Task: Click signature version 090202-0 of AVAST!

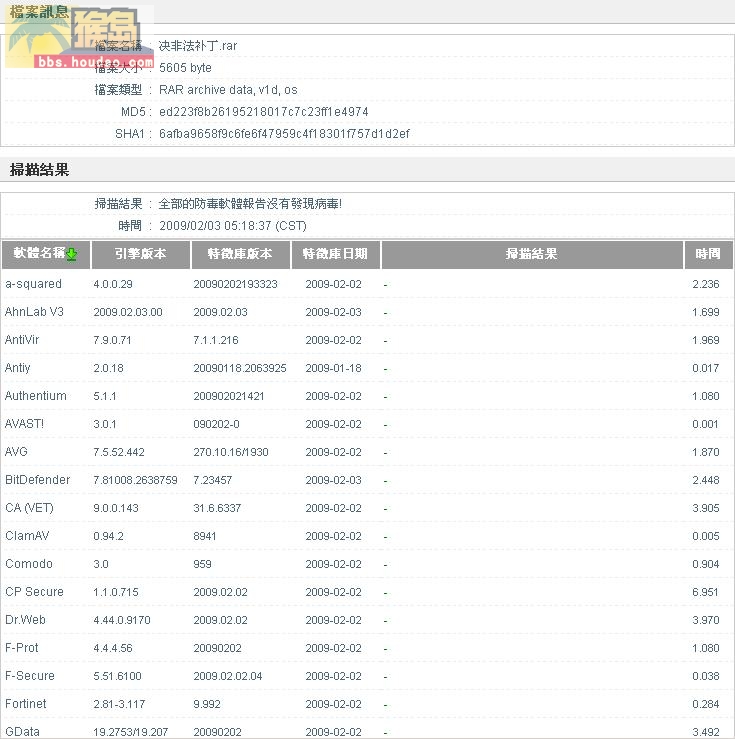Action: coord(216,424)
